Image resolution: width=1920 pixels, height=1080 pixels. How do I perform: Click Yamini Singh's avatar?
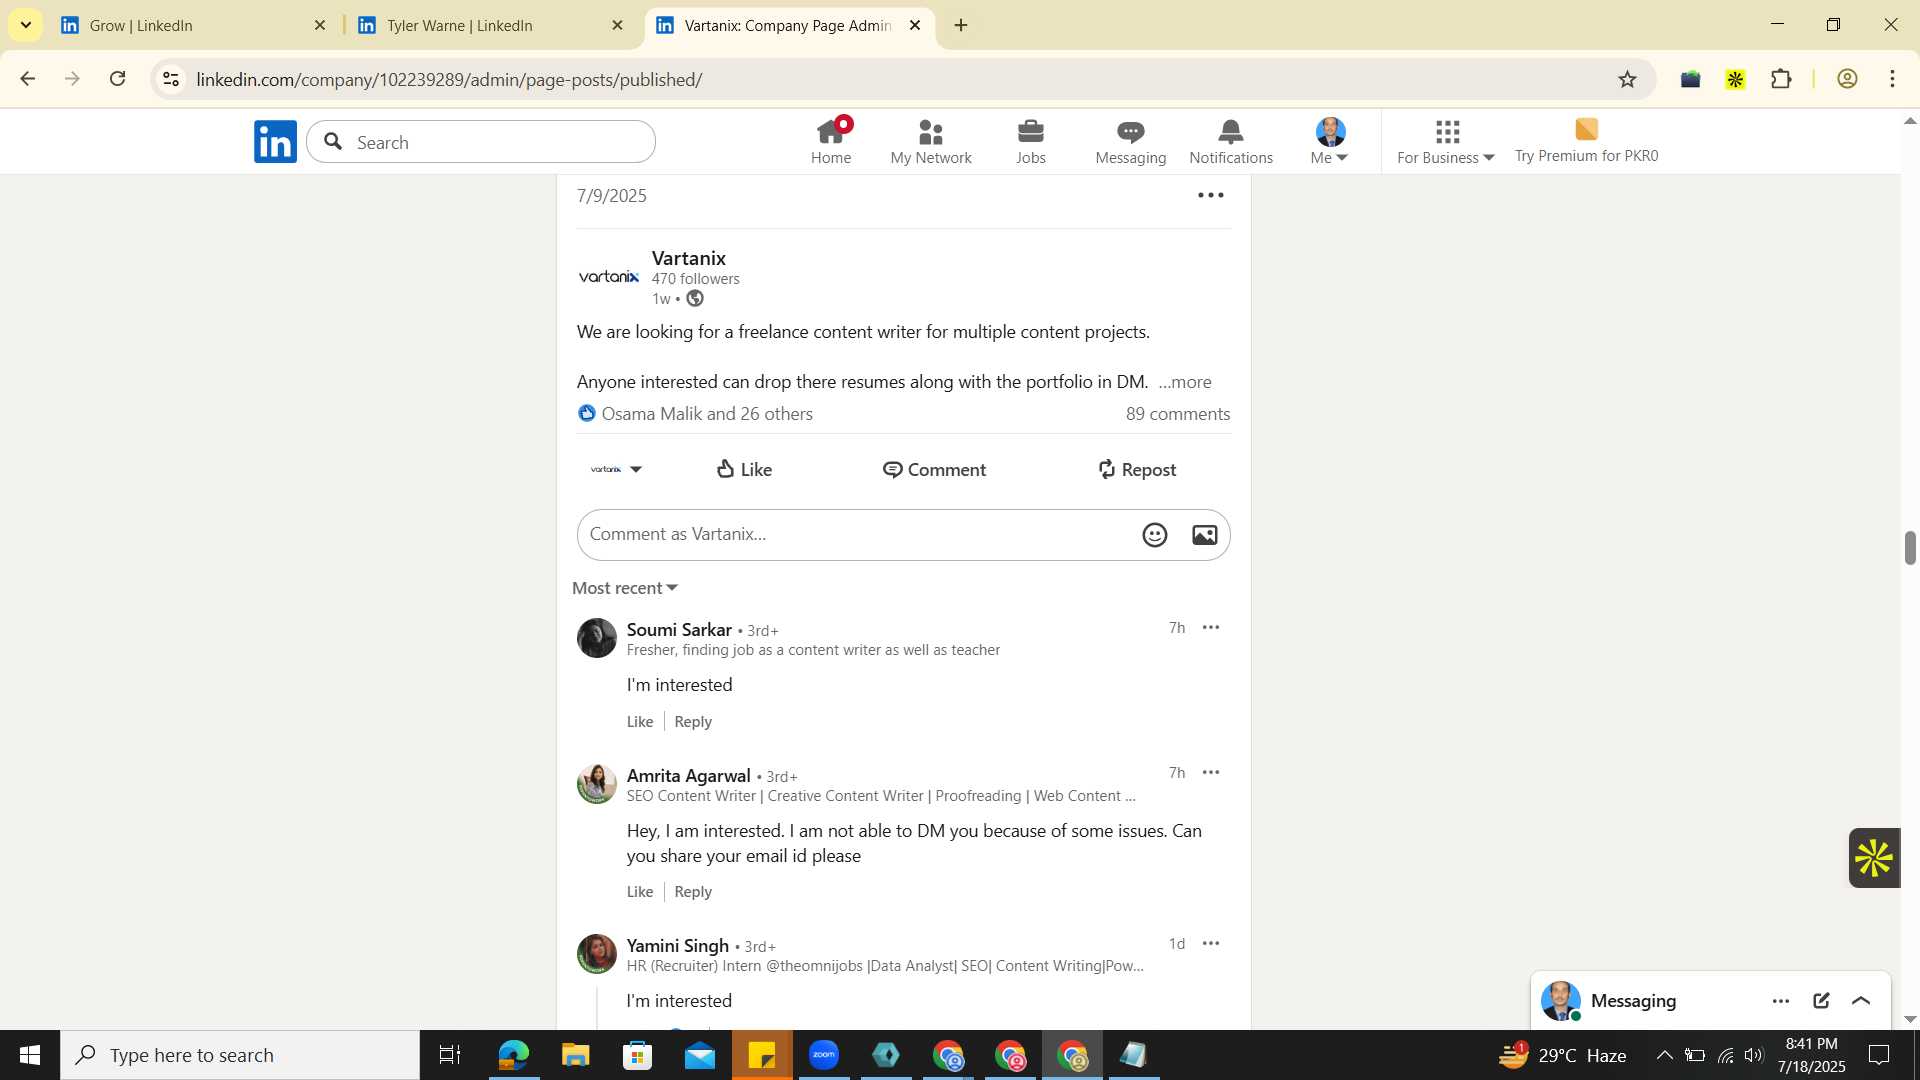point(597,954)
